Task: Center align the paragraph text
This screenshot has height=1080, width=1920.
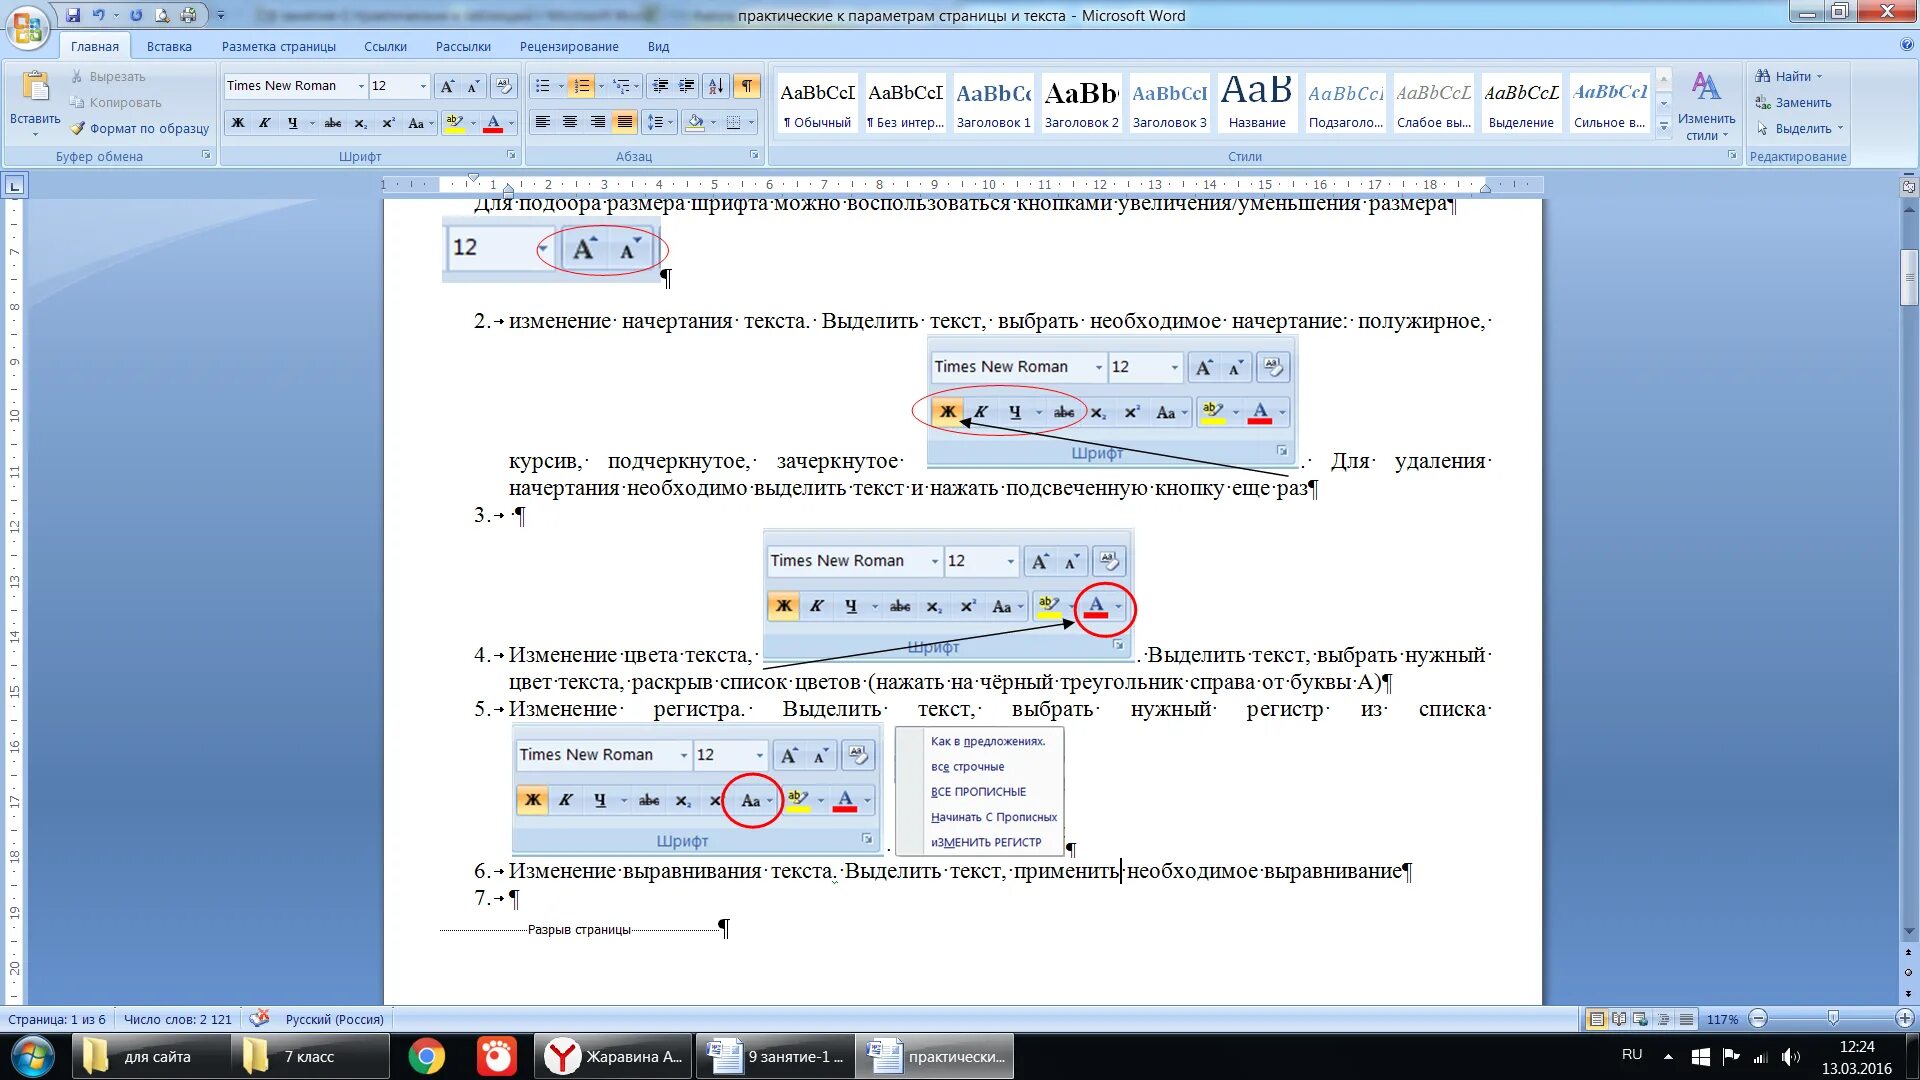Action: pos(570,122)
